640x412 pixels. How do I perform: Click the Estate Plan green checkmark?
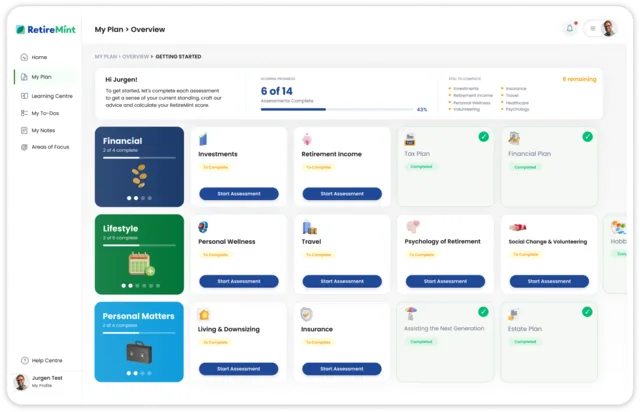point(587,312)
